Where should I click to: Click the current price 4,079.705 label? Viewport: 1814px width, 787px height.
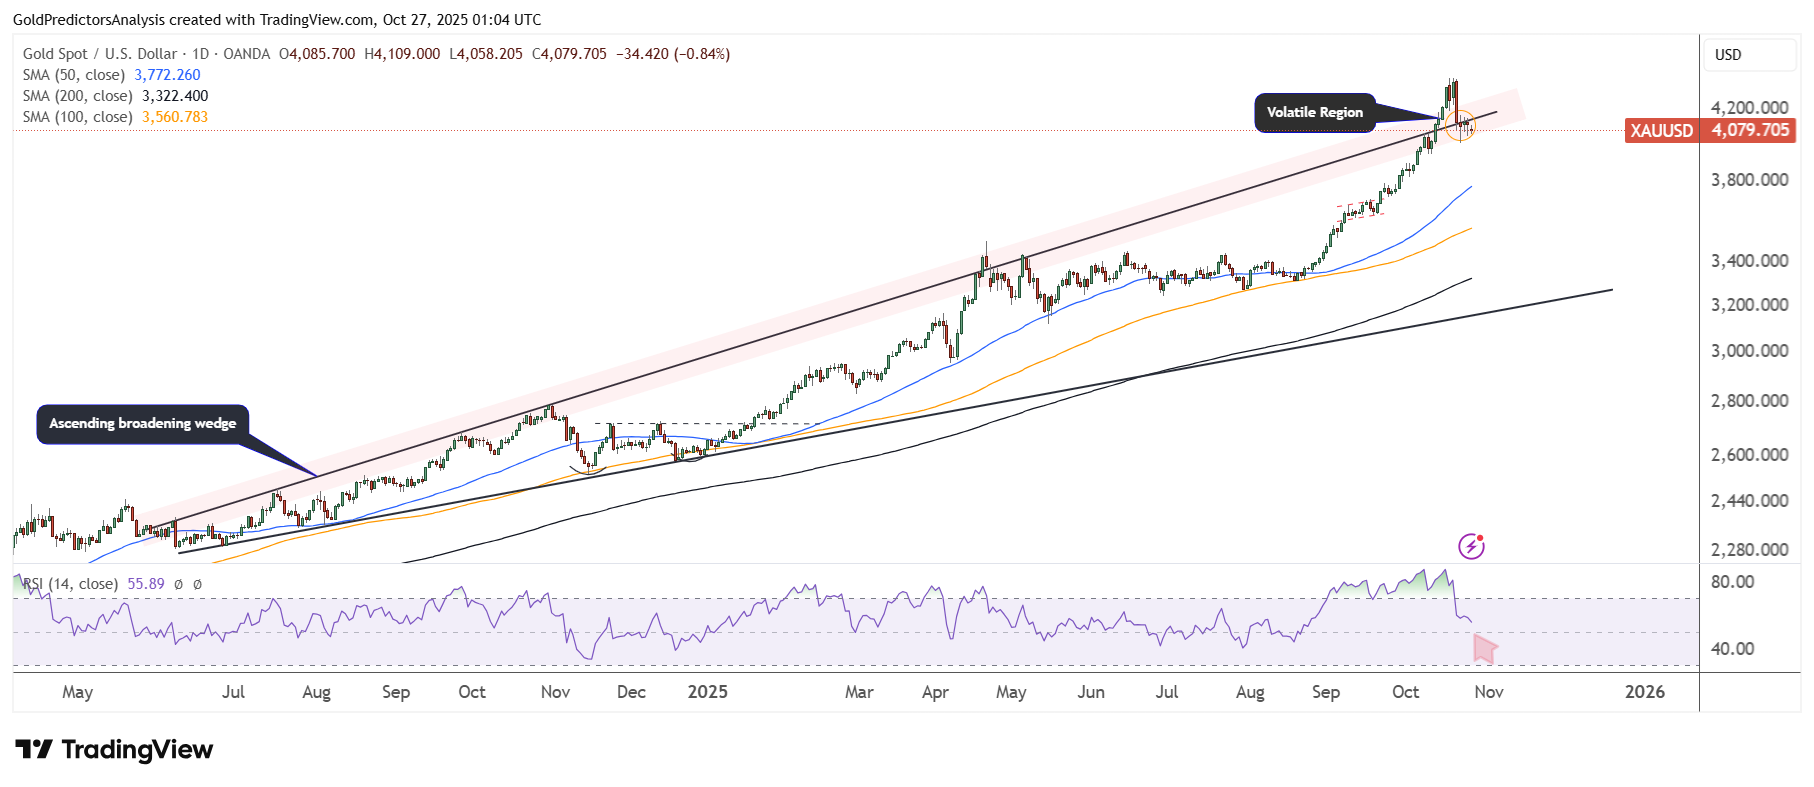click(x=1750, y=131)
